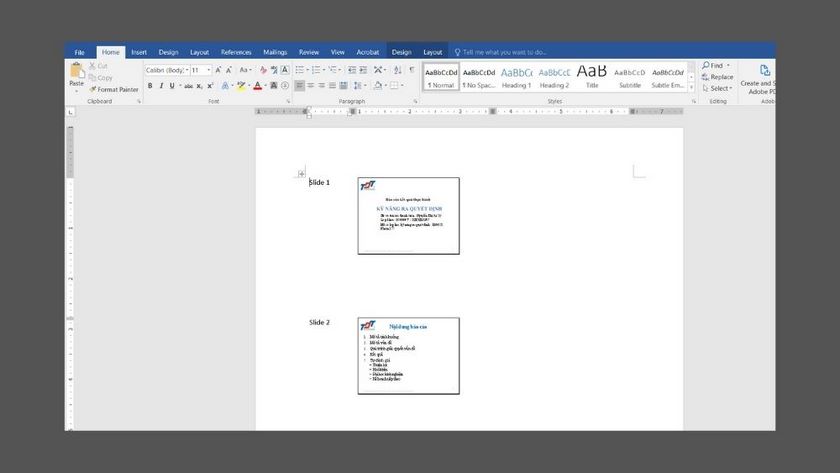Open the font name dropdown

[186, 70]
